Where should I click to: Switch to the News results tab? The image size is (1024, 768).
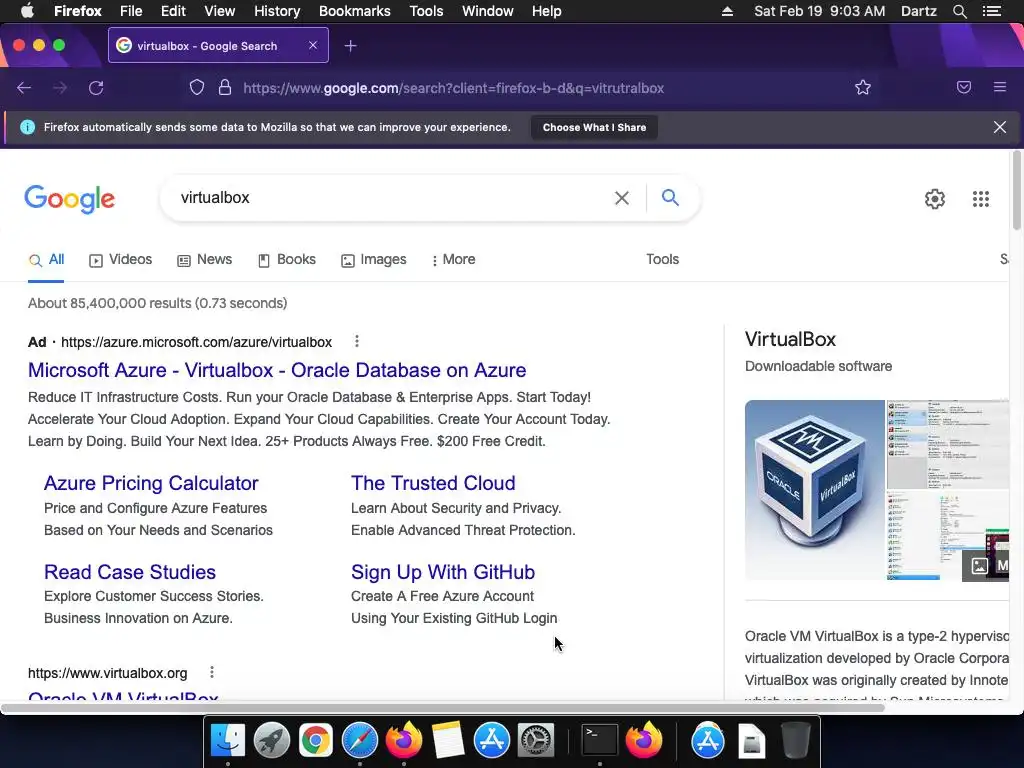pos(204,260)
